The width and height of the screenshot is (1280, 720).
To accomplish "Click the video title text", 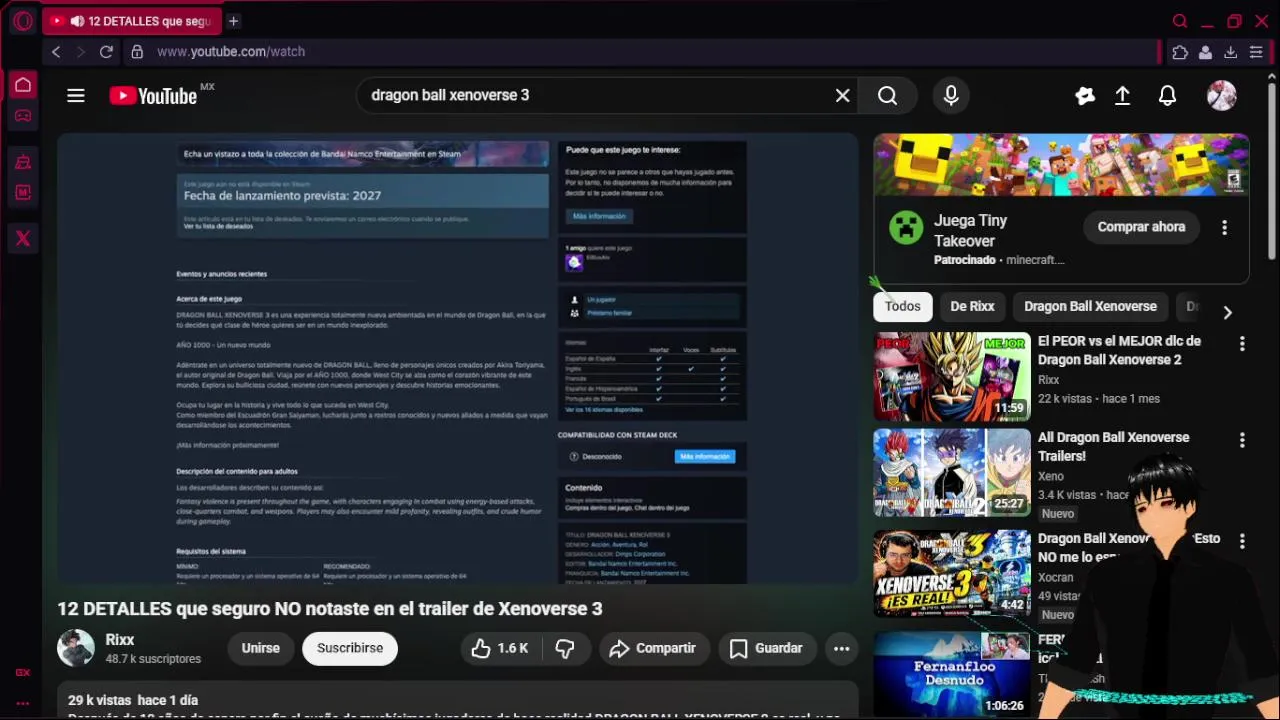I will coord(330,608).
